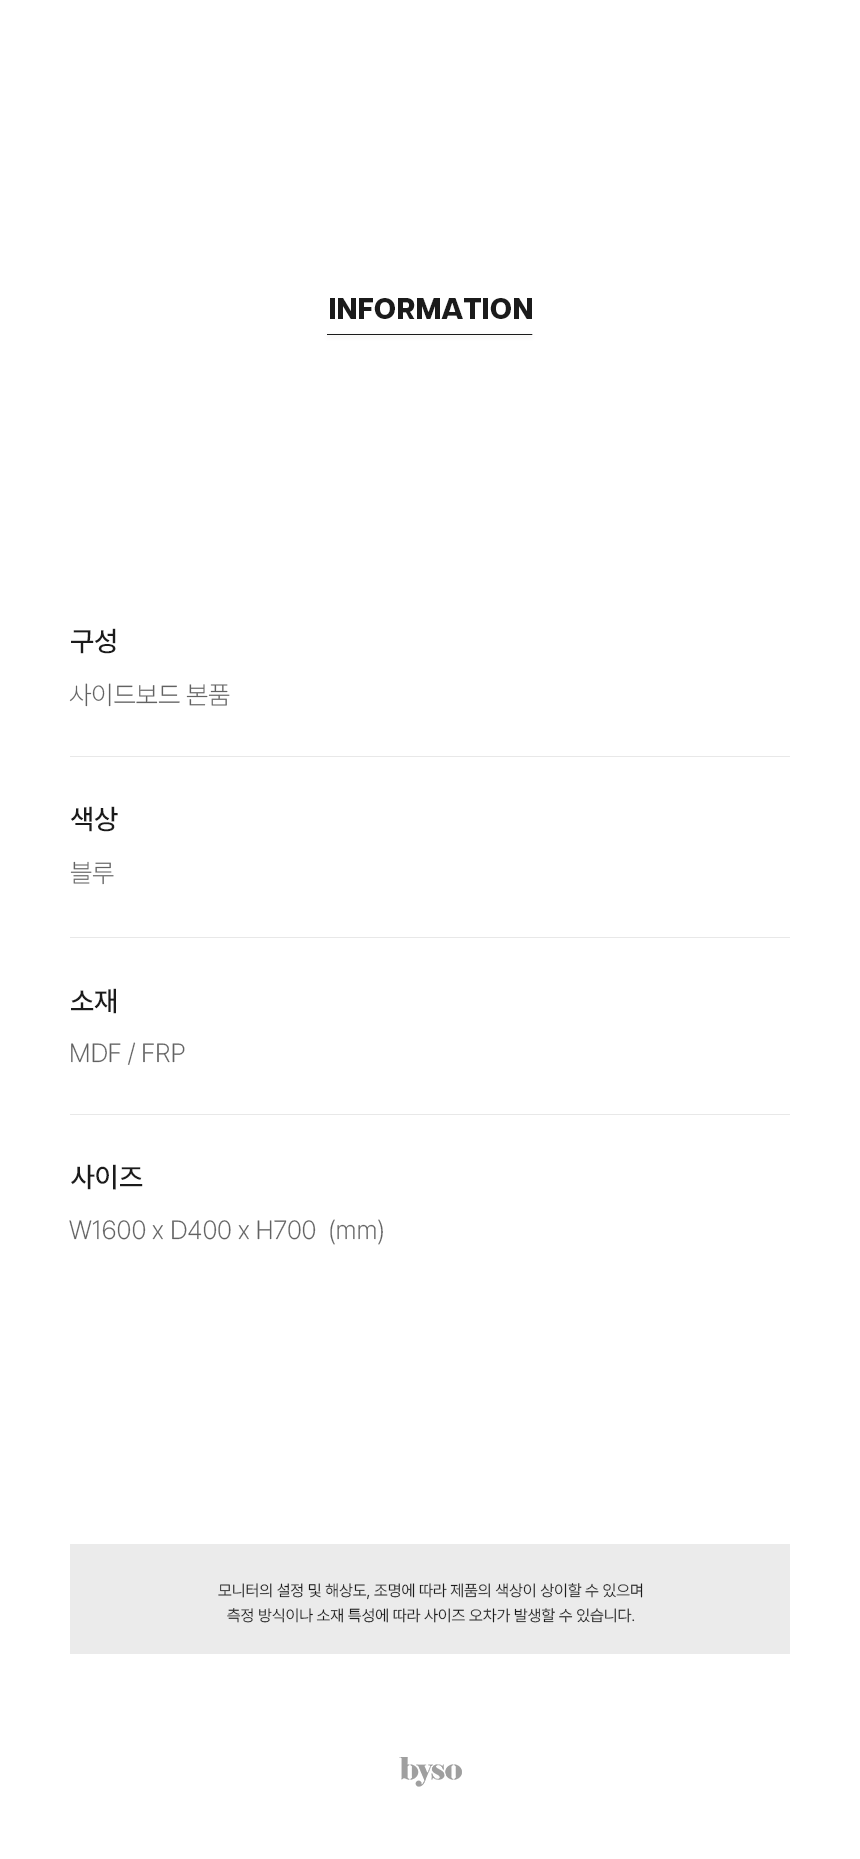This screenshot has width=860, height=1859.
Task: Select the 사이즈 section label
Action: click(106, 1176)
